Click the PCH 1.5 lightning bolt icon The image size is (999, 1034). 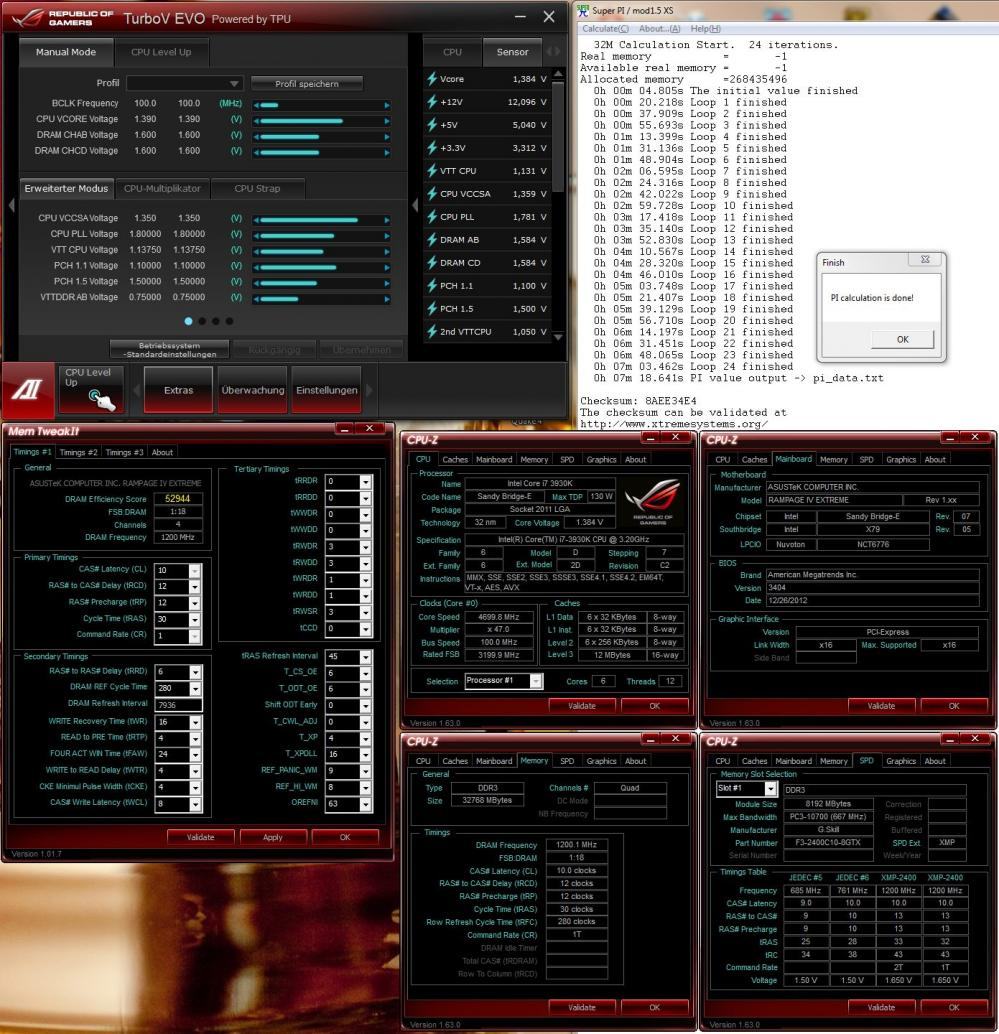tap(432, 309)
